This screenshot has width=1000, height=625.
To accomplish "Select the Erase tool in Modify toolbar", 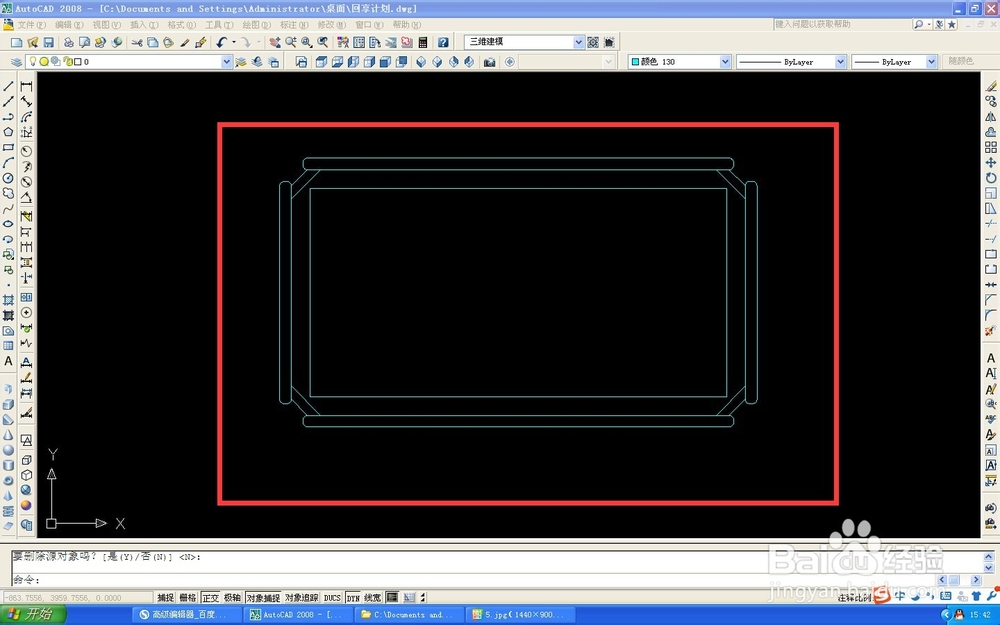I will [x=990, y=85].
